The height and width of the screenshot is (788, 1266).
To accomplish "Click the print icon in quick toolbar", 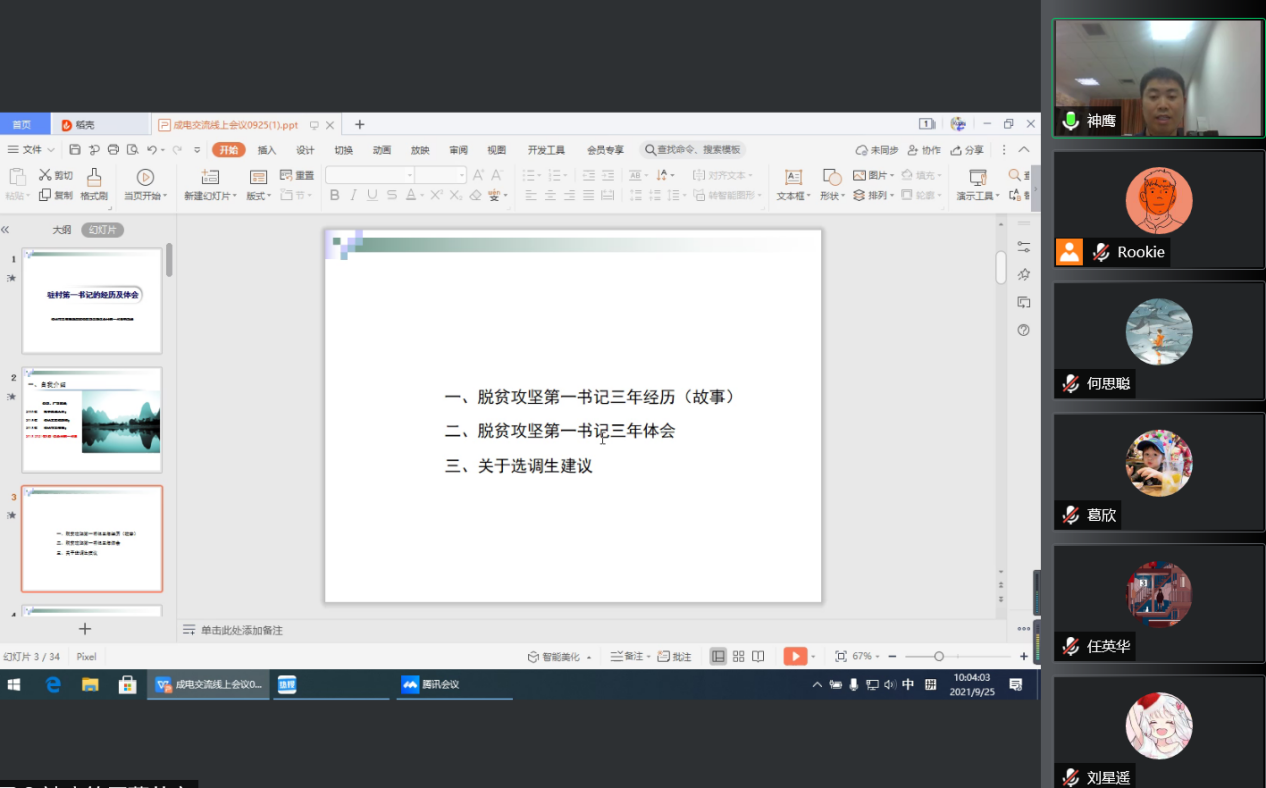I will pos(113,150).
